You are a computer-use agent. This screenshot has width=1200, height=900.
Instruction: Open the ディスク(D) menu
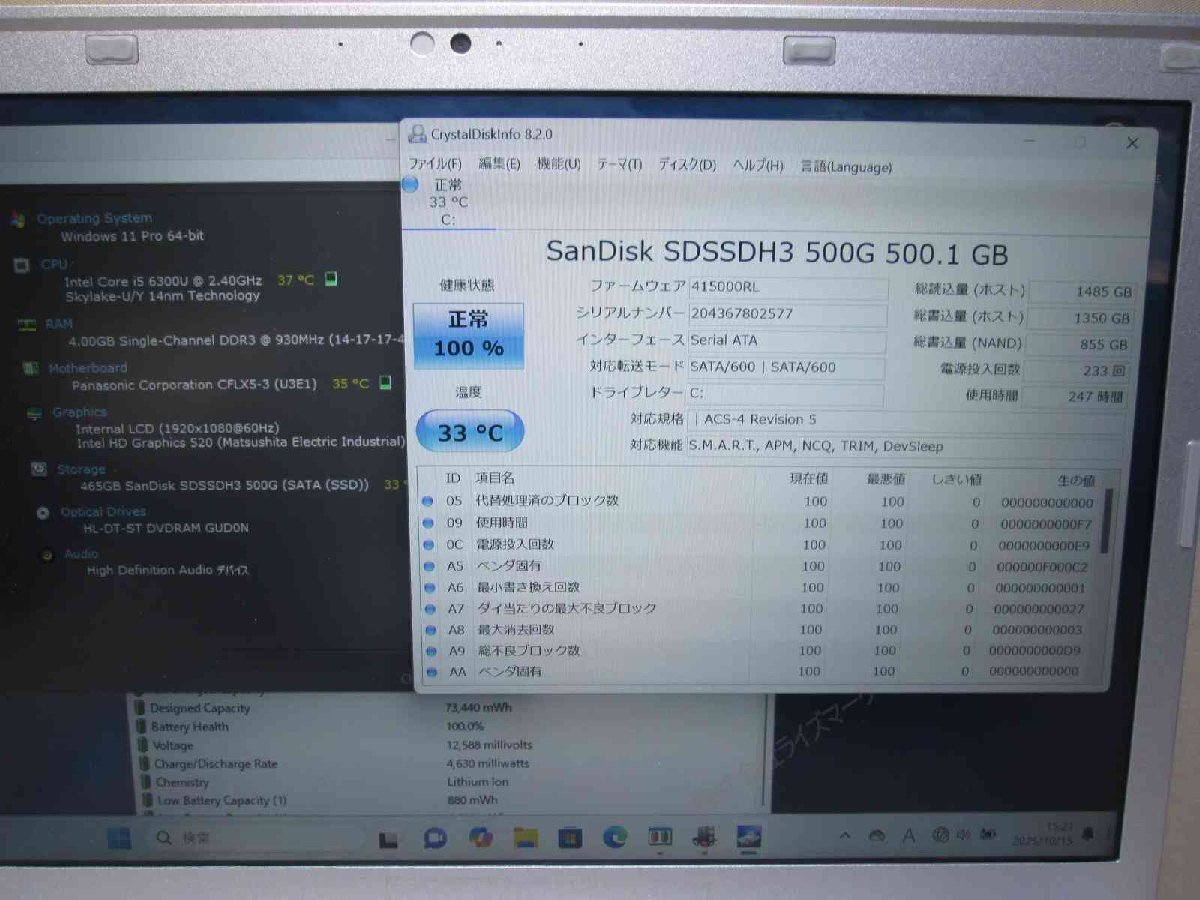pos(686,165)
